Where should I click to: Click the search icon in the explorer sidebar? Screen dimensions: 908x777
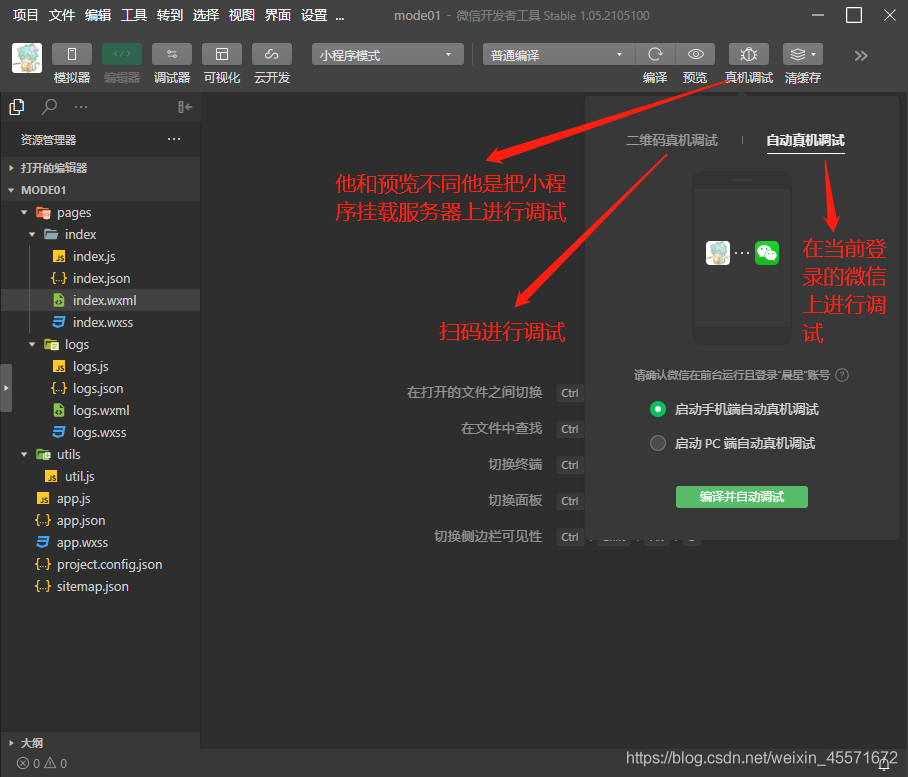pos(48,105)
